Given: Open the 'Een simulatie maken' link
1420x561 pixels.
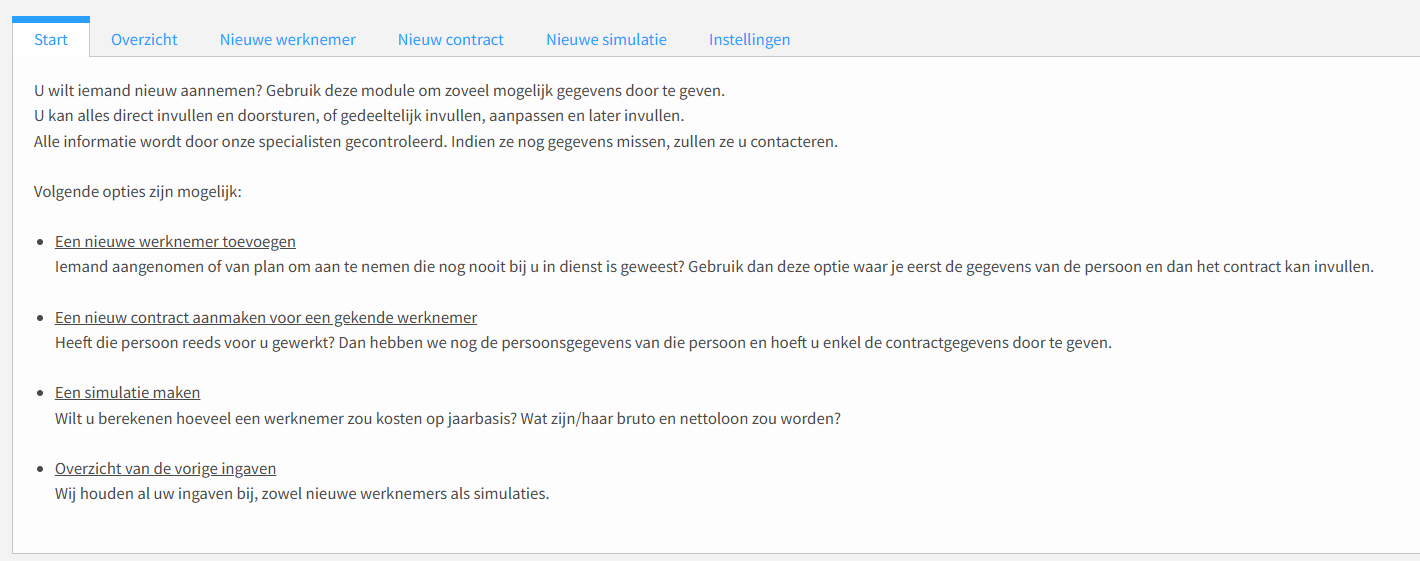Looking at the screenshot, I should tap(128, 393).
